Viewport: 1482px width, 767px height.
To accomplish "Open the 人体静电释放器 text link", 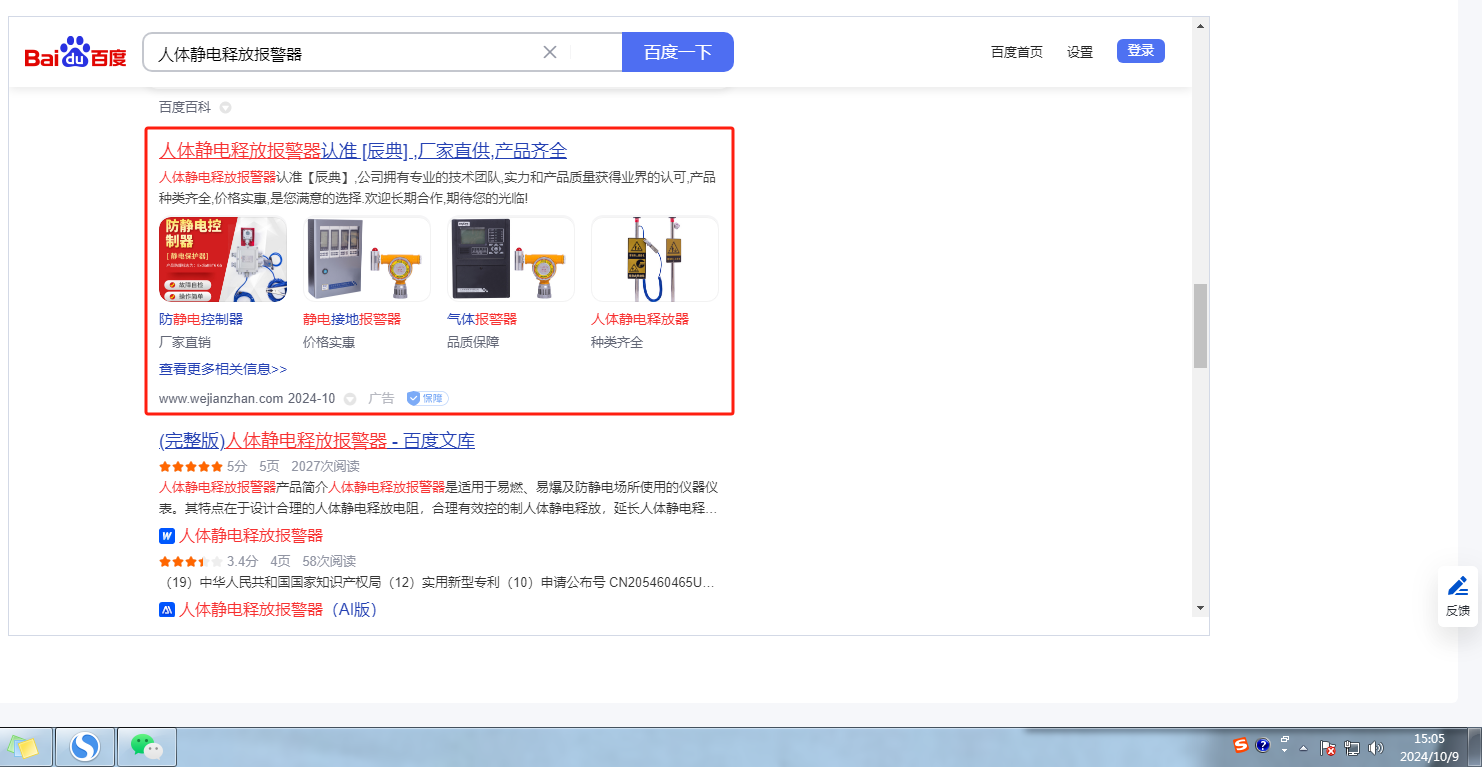I will tap(640, 319).
